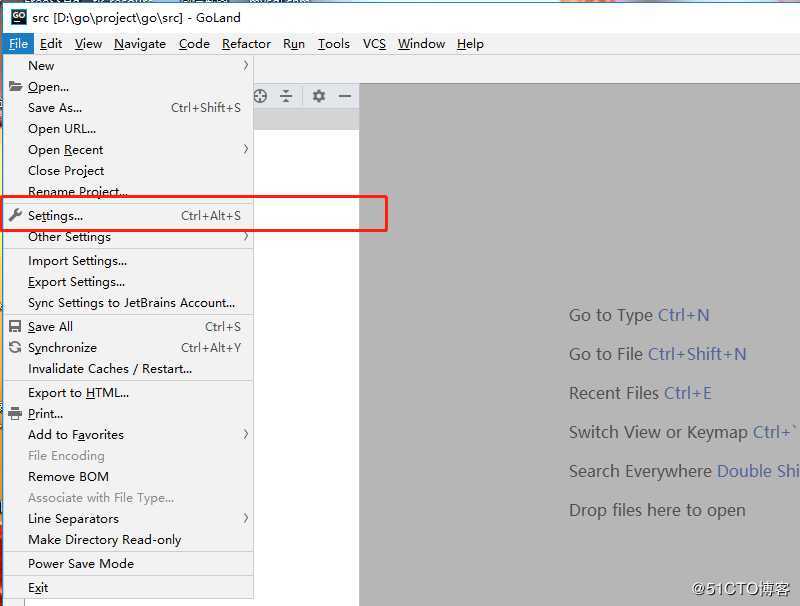
Task: Open the View menu
Action: (x=88, y=44)
